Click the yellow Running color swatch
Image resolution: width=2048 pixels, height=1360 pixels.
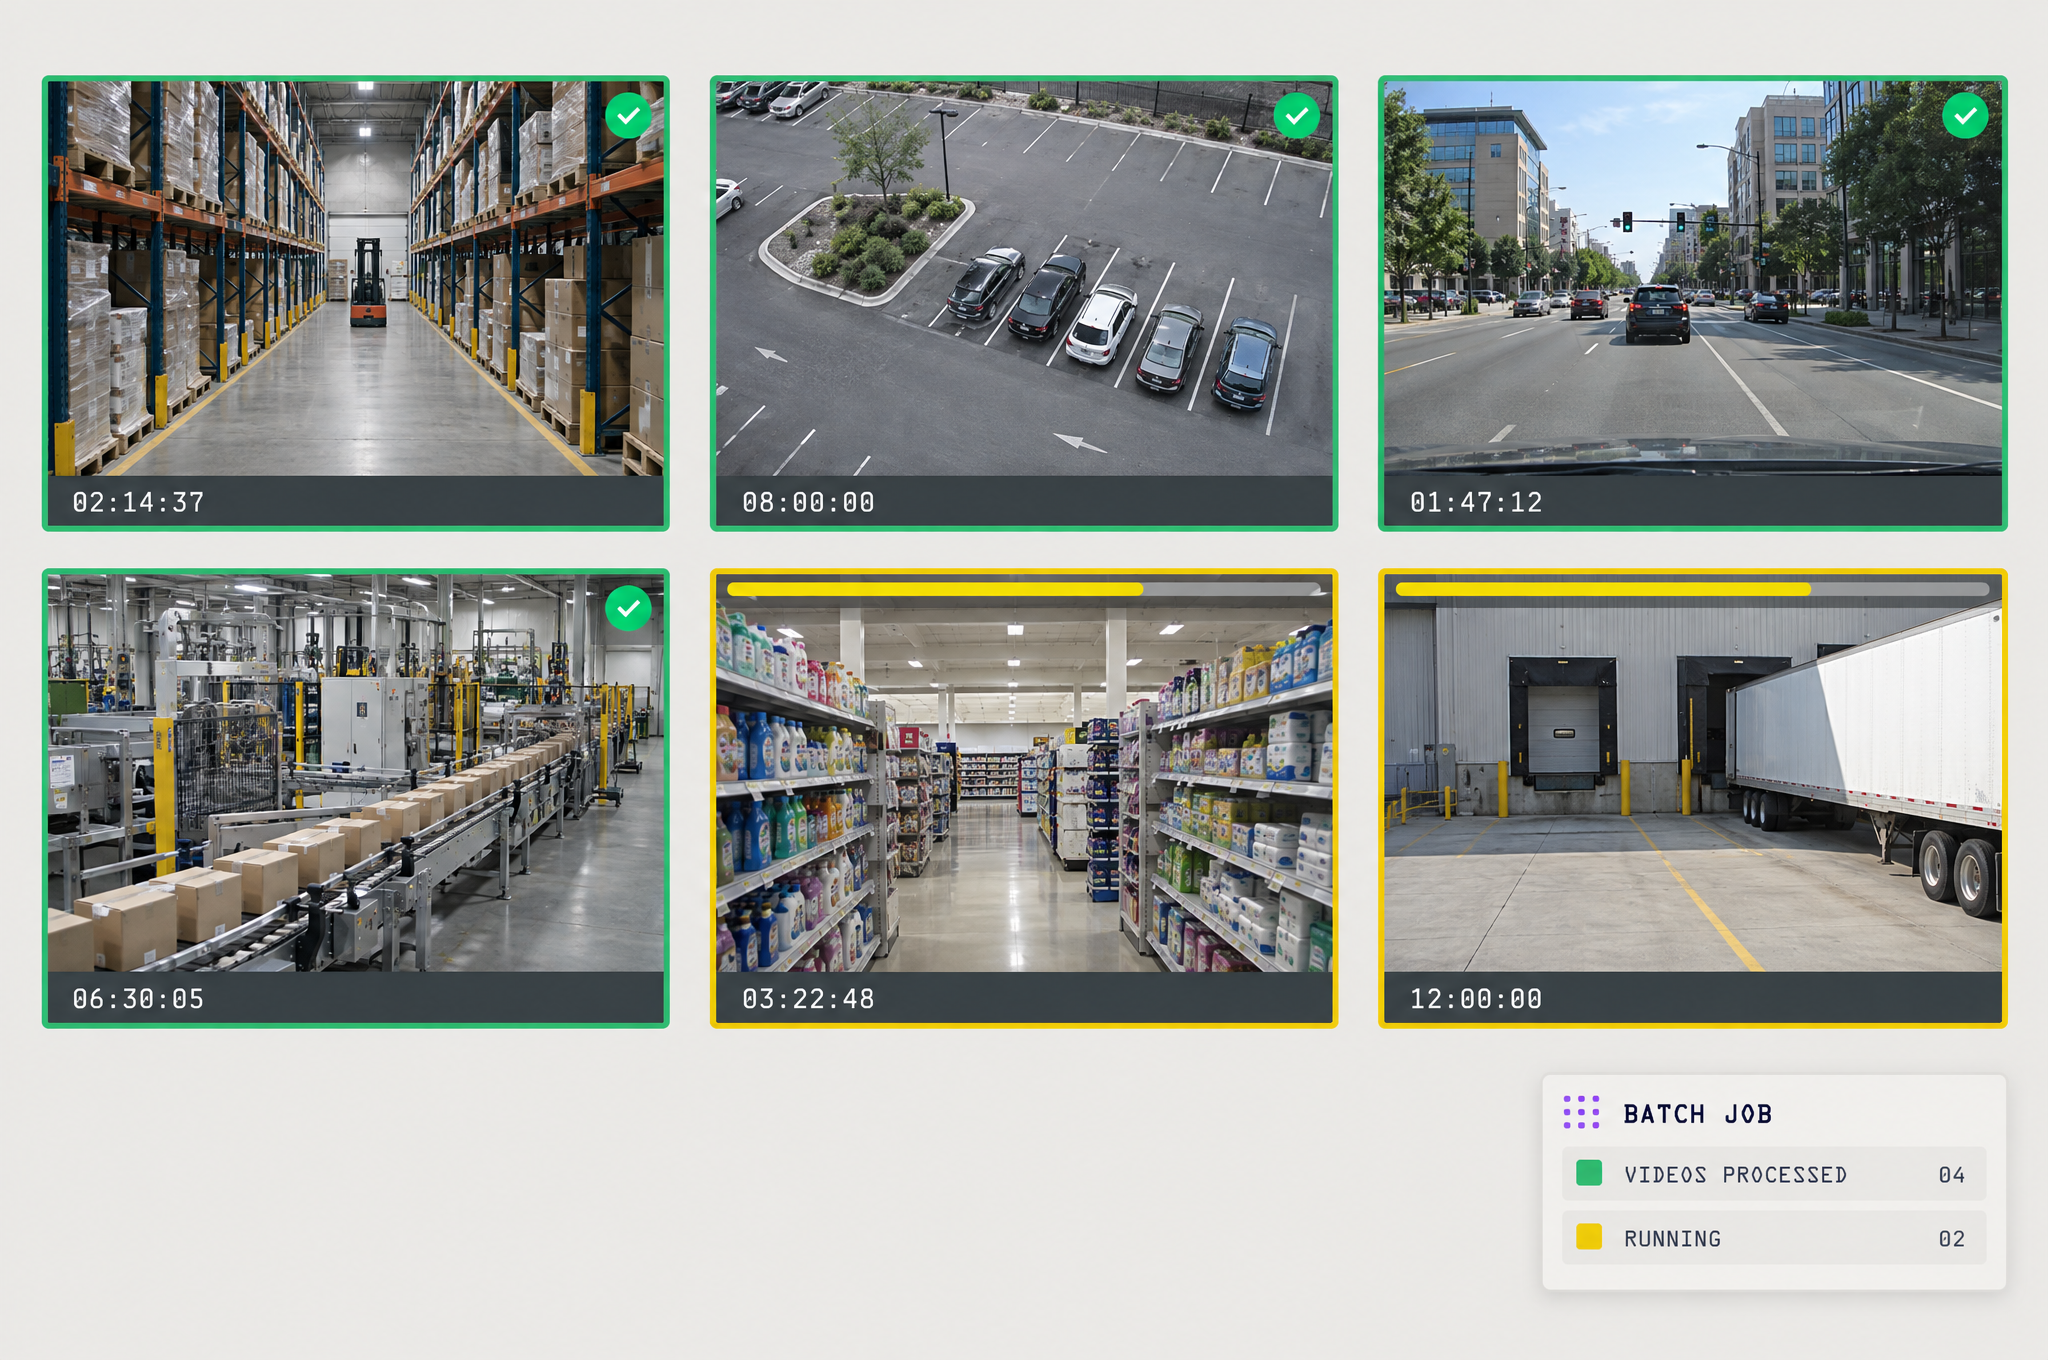click(x=1589, y=1237)
